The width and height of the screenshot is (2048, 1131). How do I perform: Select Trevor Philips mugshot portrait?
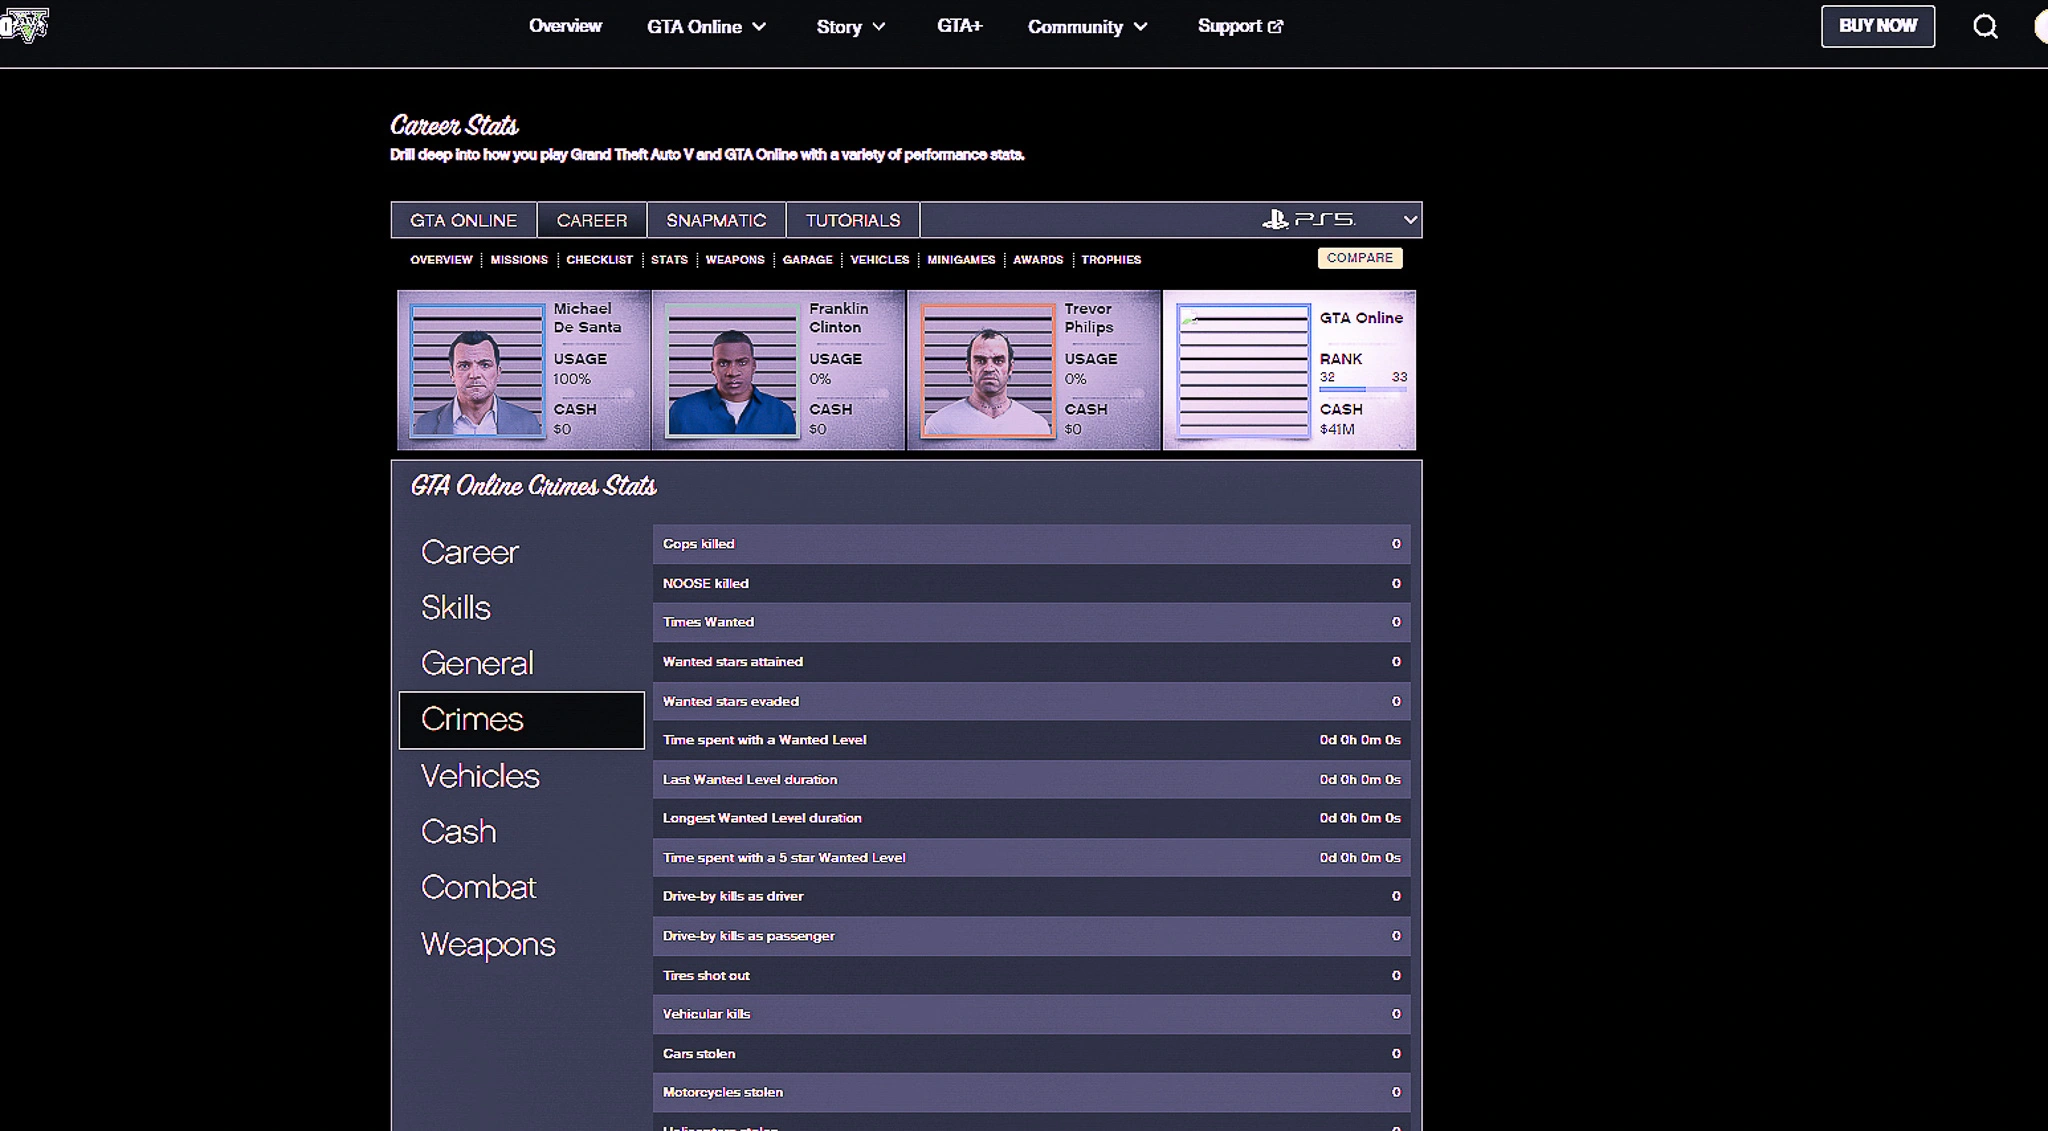(x=988, y=371)
